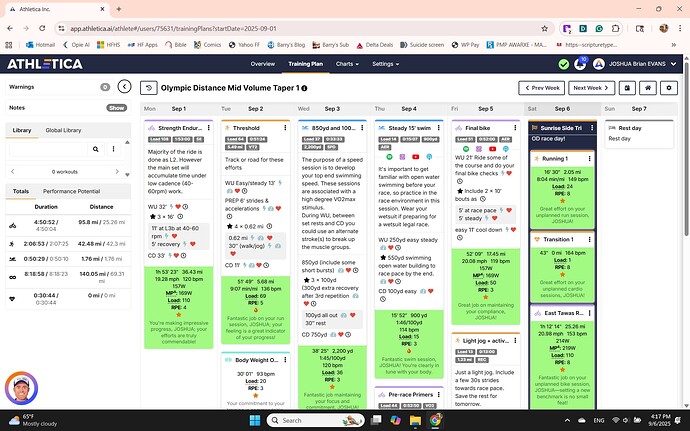Switch to the Library tab
The width and height of the screenshot is (690, 431).
[x=22, y=130]
